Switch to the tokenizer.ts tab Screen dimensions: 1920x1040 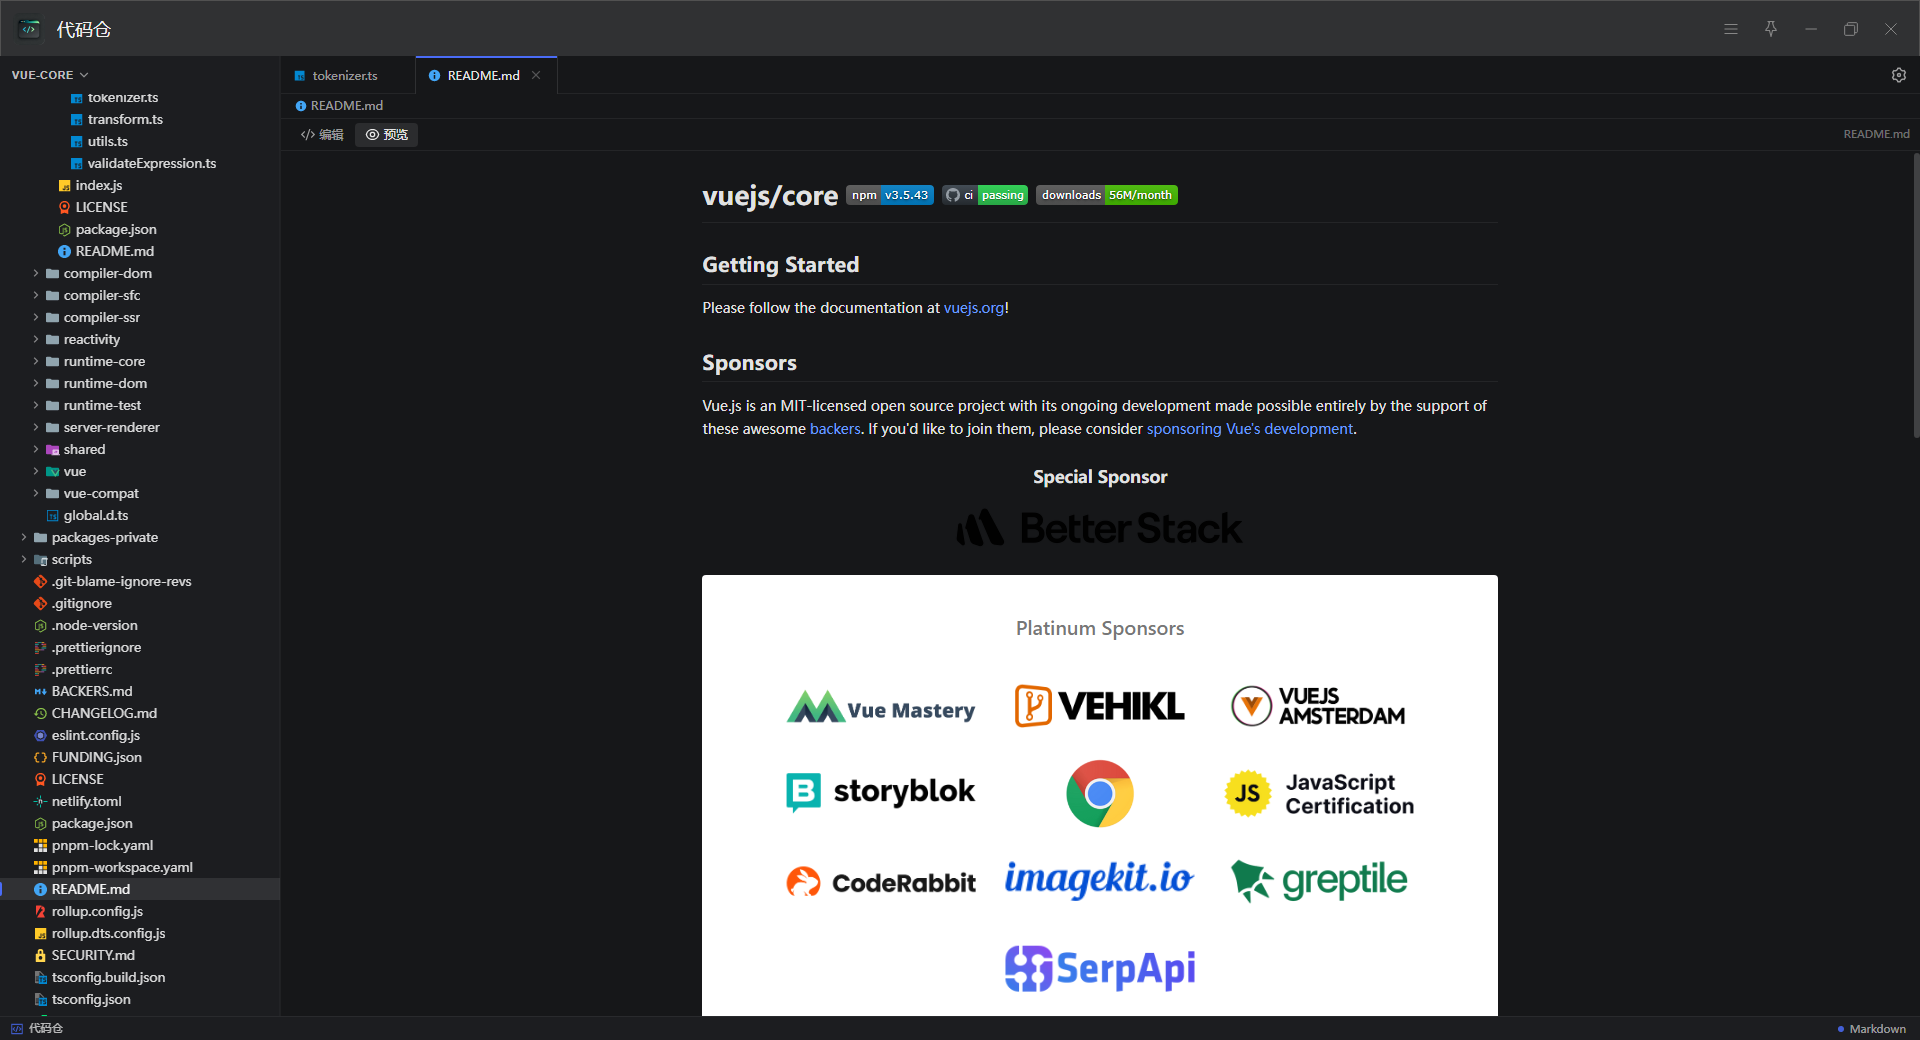pos(347,75)
